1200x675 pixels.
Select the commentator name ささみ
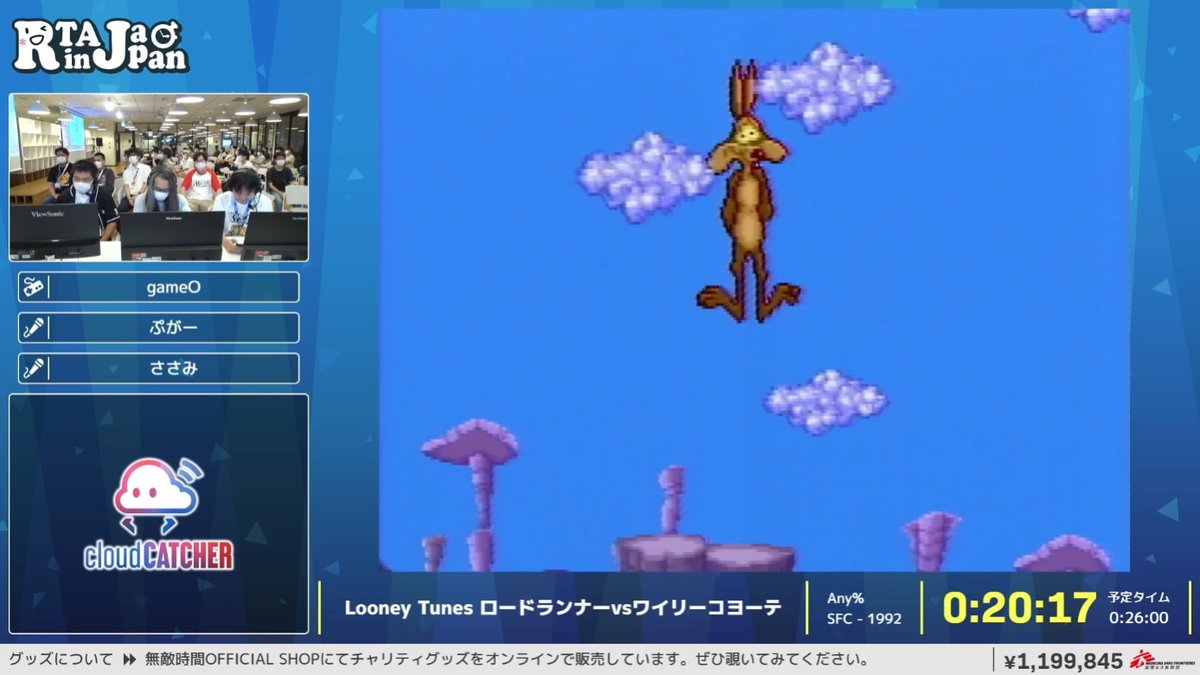tap(174, 368)
